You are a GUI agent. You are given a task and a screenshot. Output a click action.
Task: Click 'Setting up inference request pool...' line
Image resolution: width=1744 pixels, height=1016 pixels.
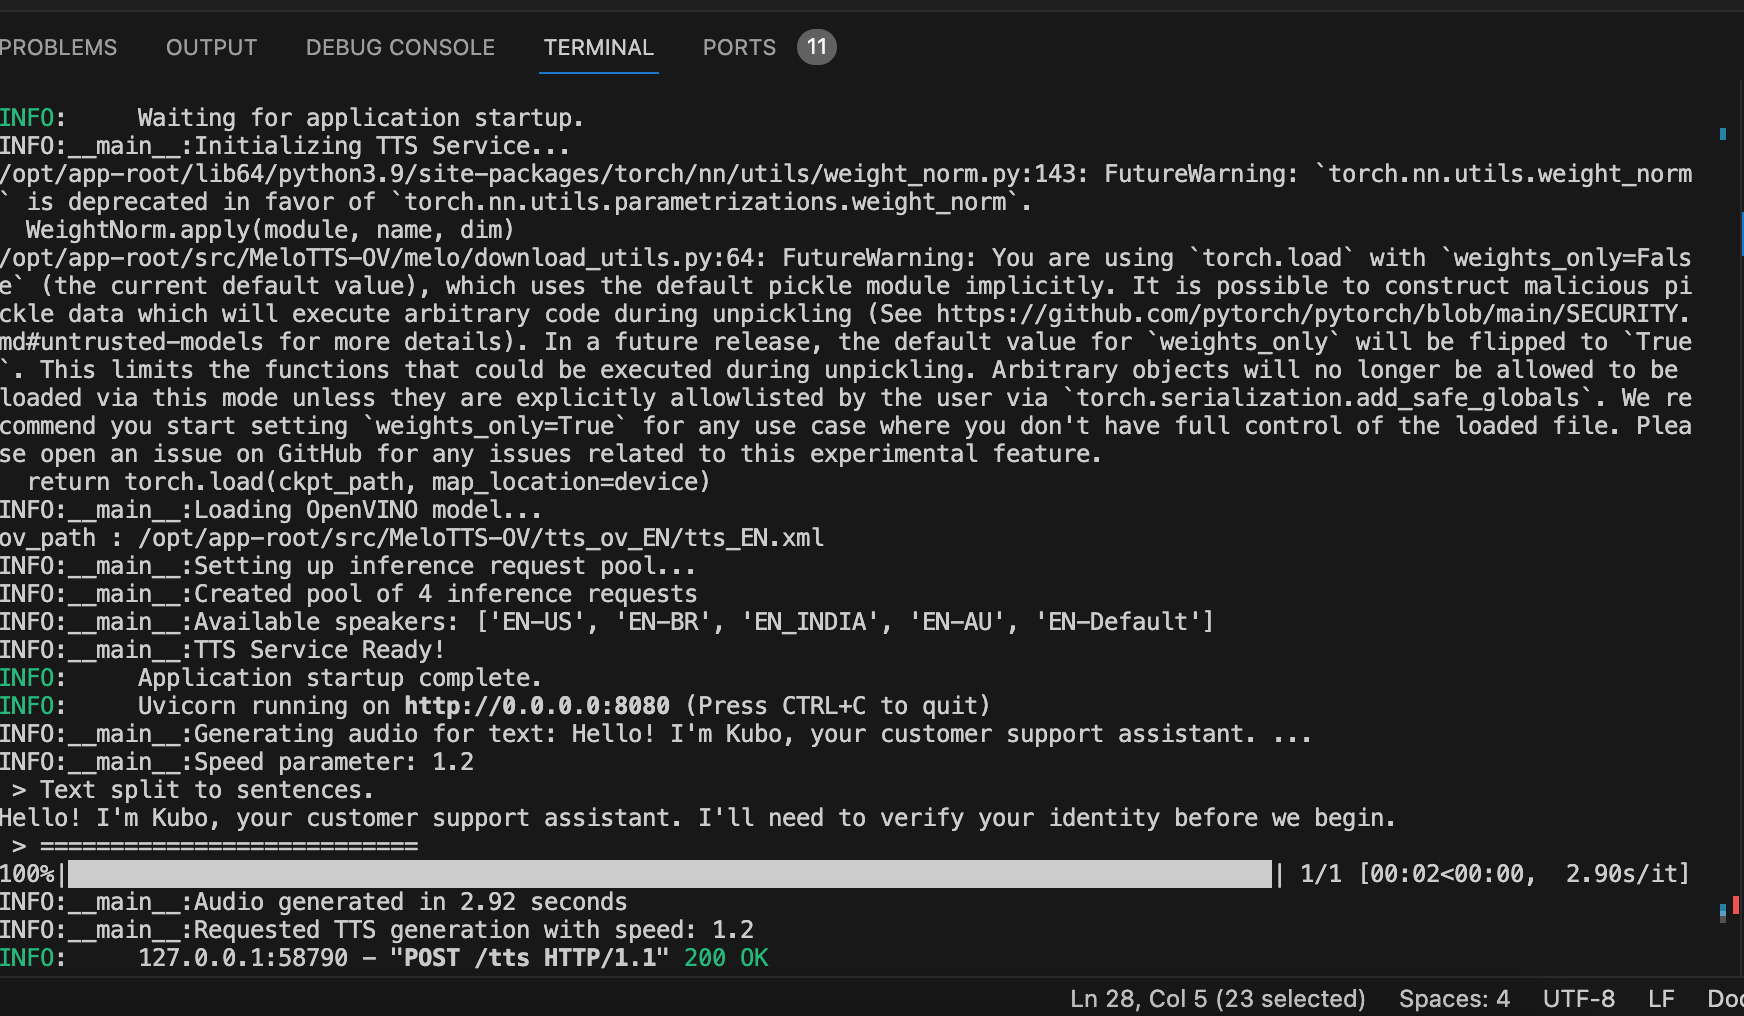tap(348, 566)
